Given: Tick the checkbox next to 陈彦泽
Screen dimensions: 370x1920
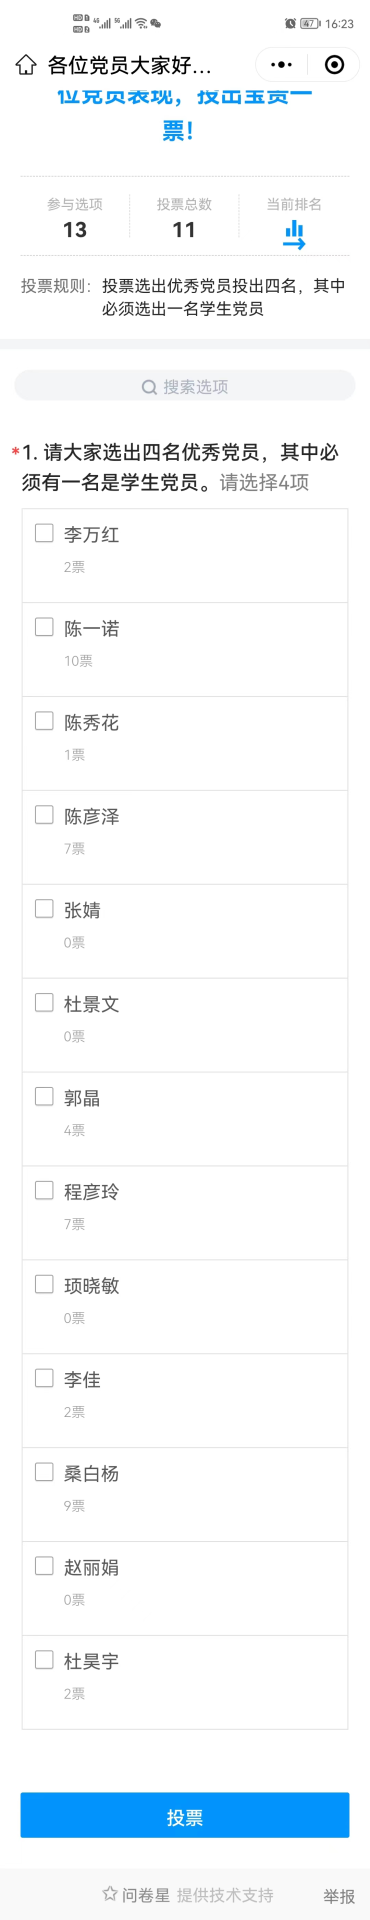Looking at the screenshot, I should (44, 815).
